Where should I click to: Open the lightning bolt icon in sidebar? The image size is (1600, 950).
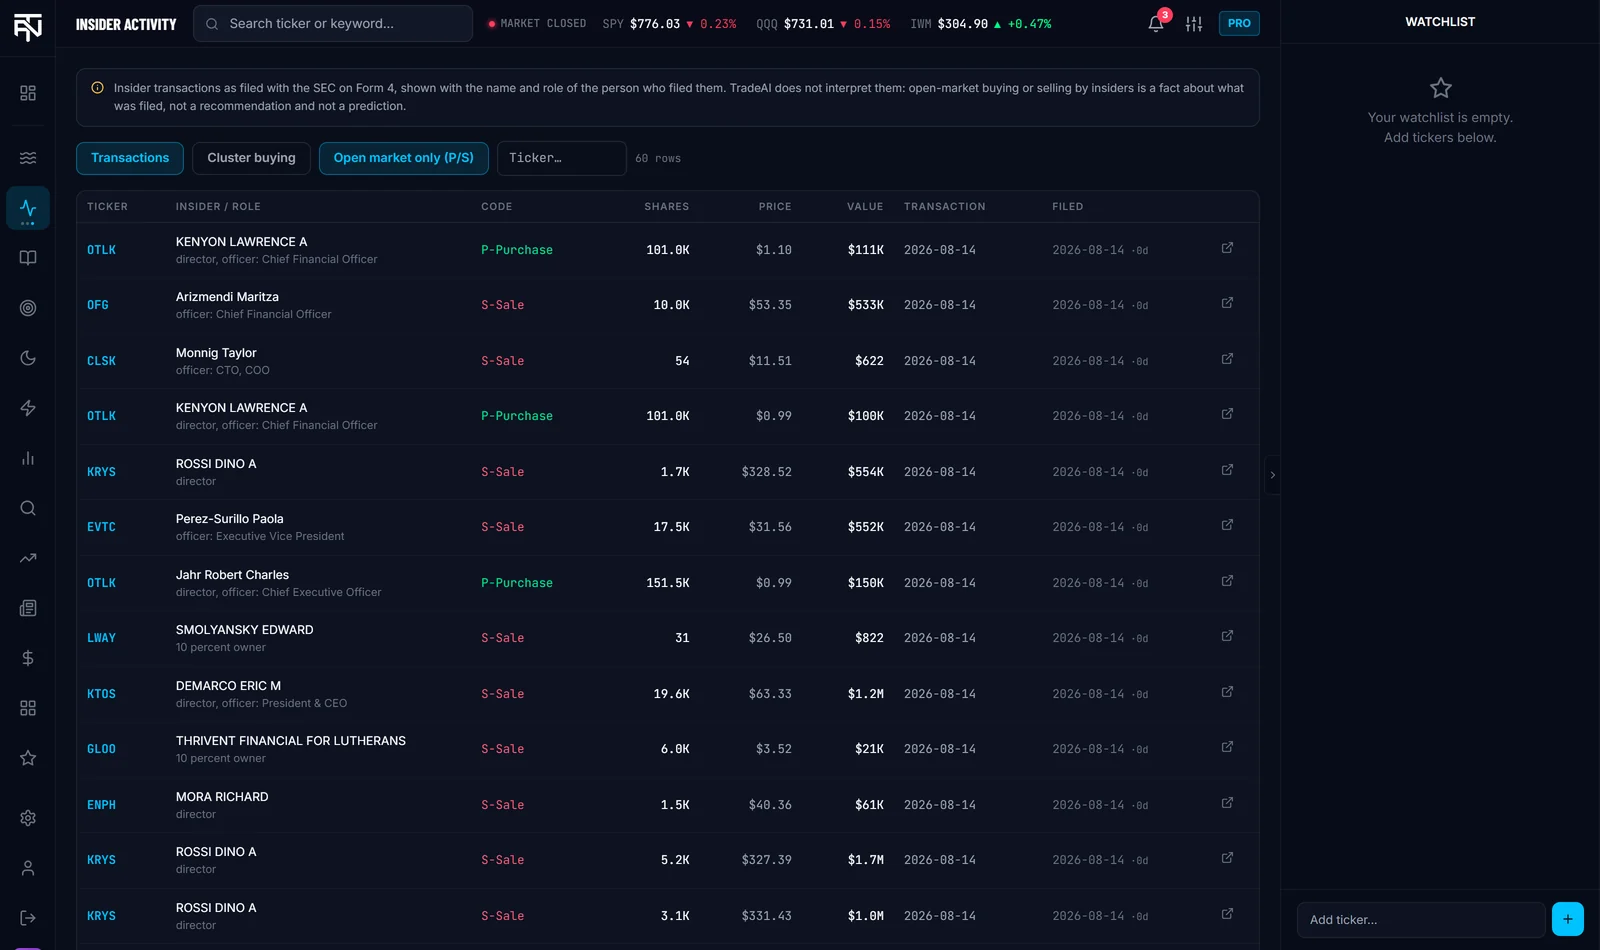(x=28, y=408)
